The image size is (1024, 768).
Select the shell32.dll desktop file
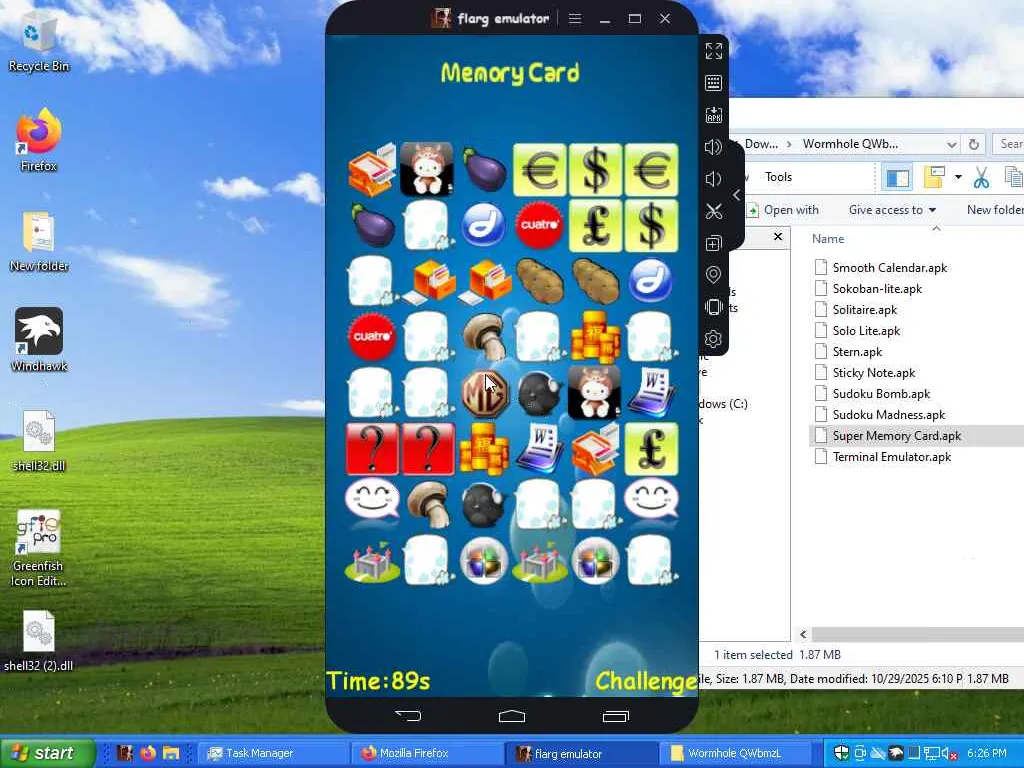[39, 441]
